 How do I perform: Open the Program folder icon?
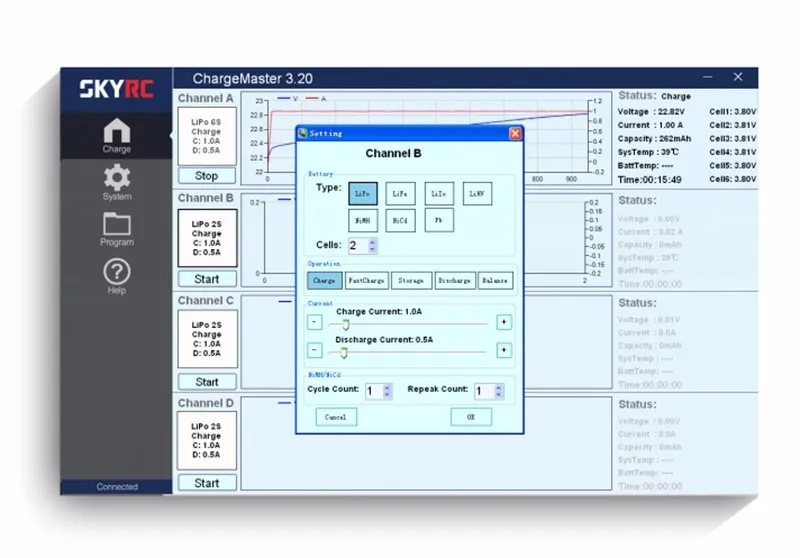(117, 229)
